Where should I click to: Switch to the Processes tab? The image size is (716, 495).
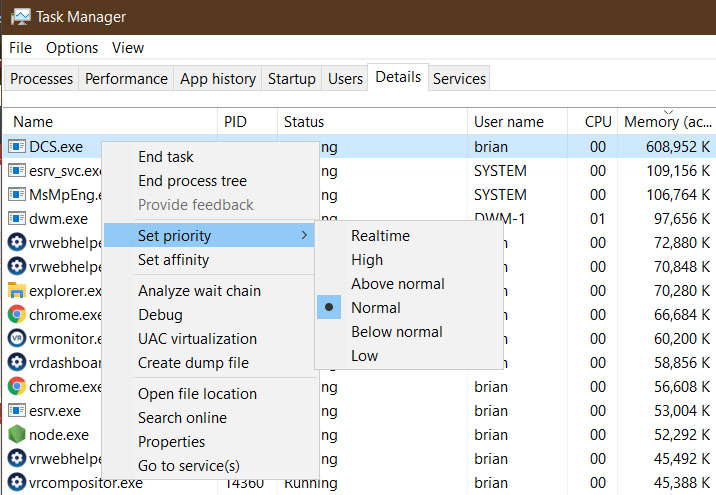42,79
